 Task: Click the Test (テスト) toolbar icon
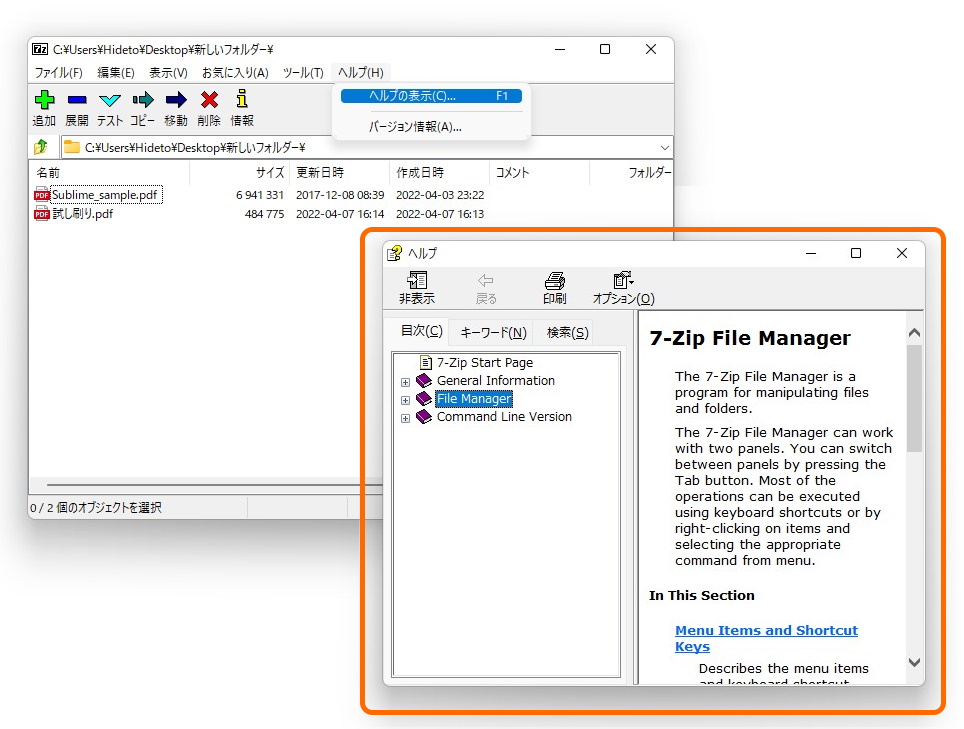coord(110,100)
